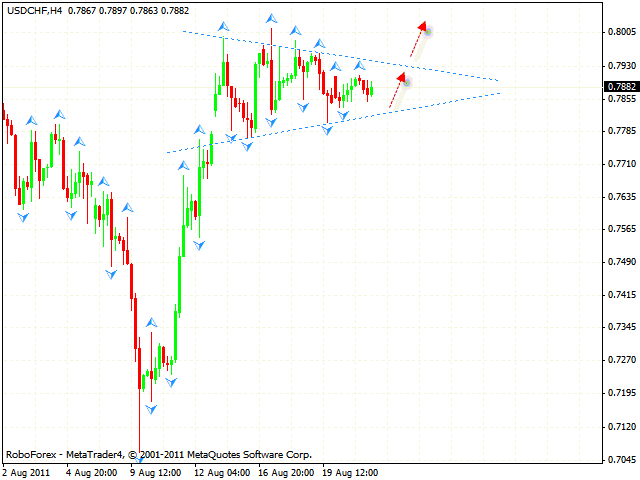Click the 19 Aug 12:00 time label
The image size is (640, 480).
pos(349,472)
